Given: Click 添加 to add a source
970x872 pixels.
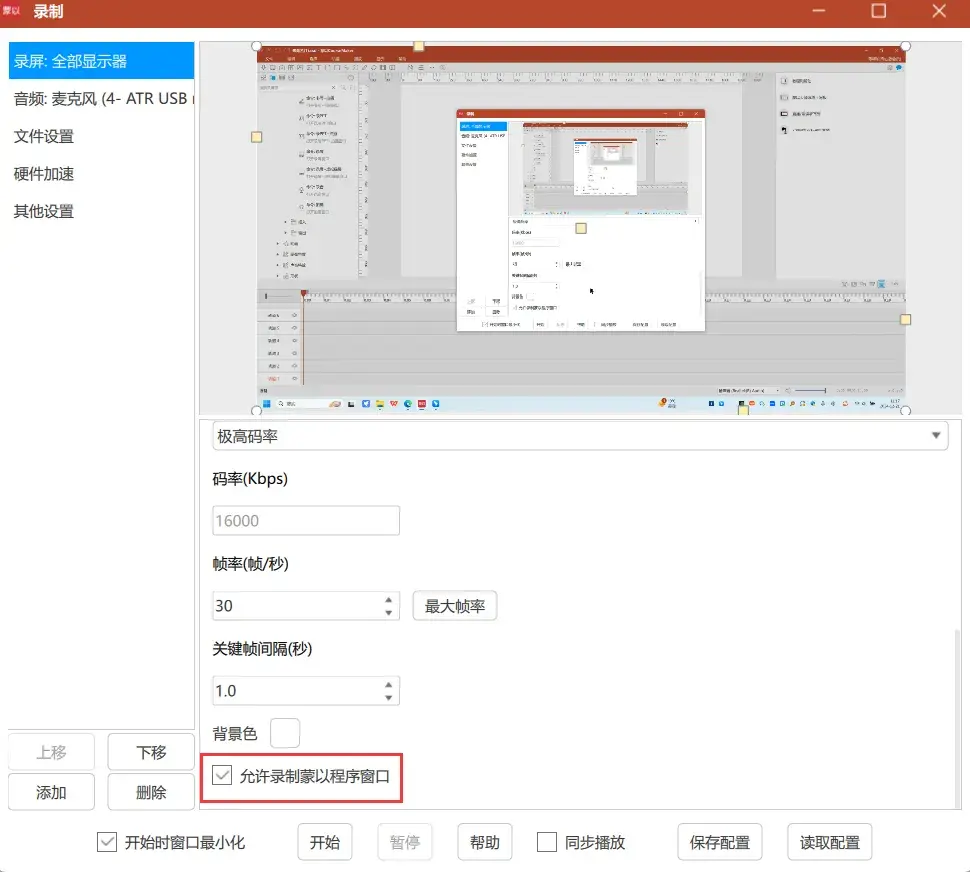Looking at the screenshot, I should (x=51, y=792).
